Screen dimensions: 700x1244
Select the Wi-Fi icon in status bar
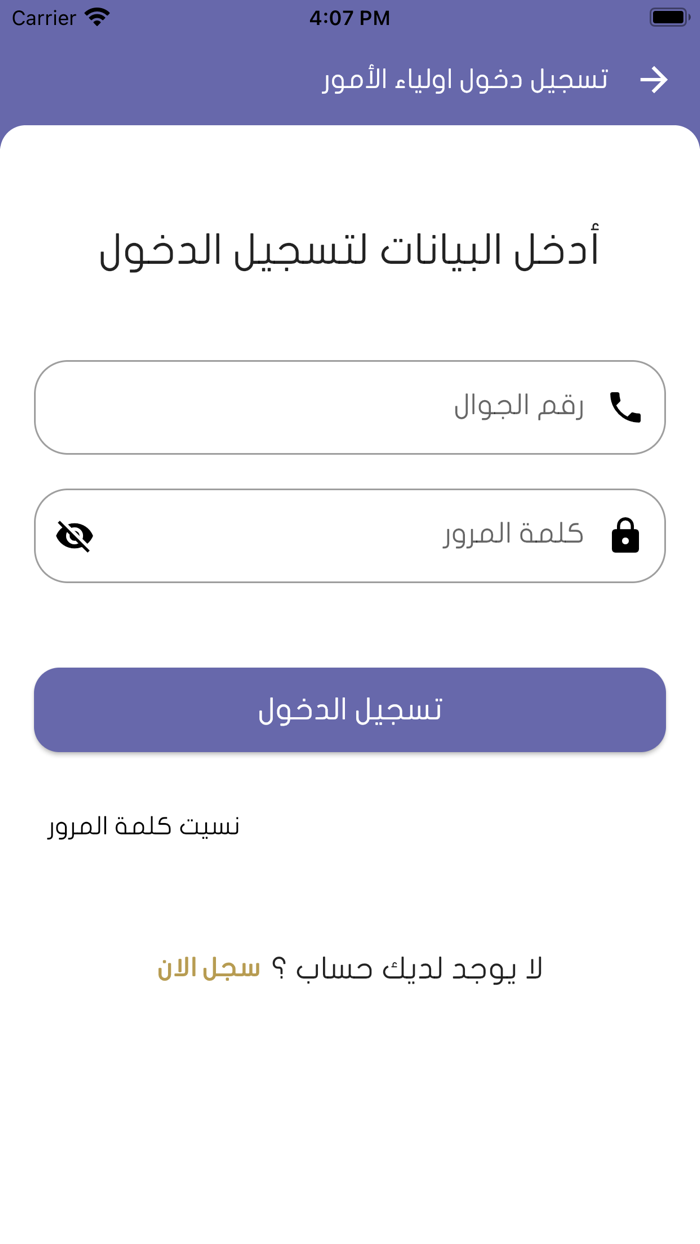95,16
